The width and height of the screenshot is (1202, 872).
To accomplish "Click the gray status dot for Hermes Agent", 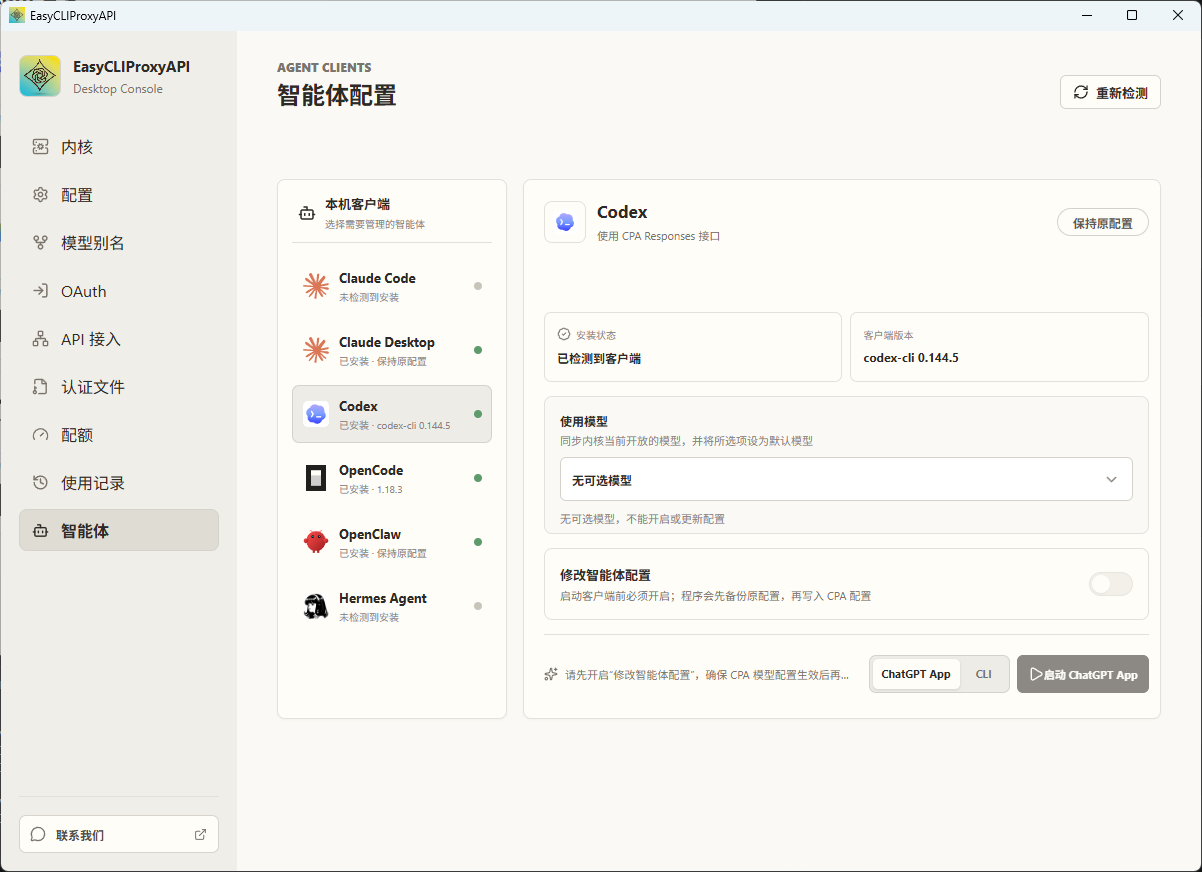I will click(x=478, y=606).
